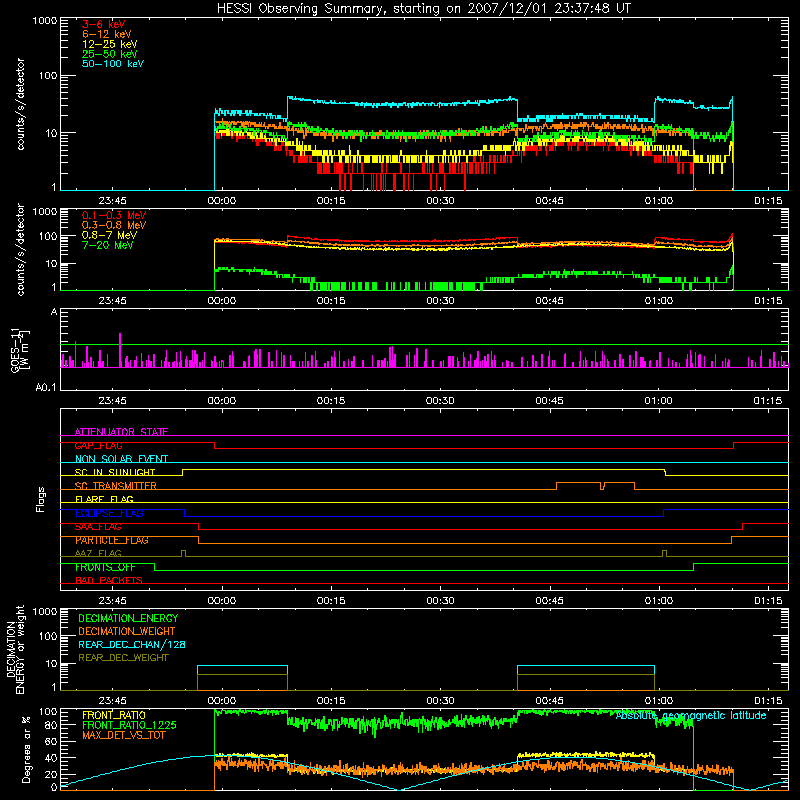This screenshot has width=800, height=800.
Task: Click the FRONT_RATIO legend entry
Action: [x=114, y=715]
